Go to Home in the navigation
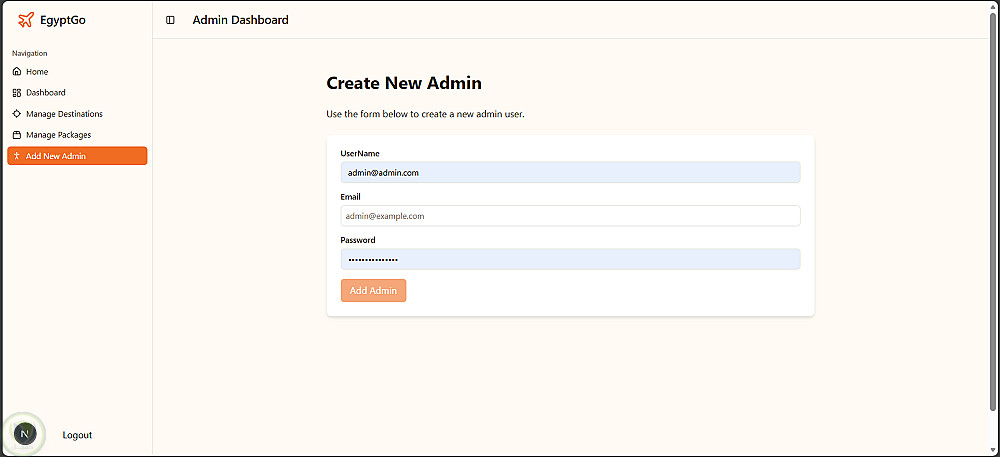Screen dimensions: 1000x457 [37, 72]
